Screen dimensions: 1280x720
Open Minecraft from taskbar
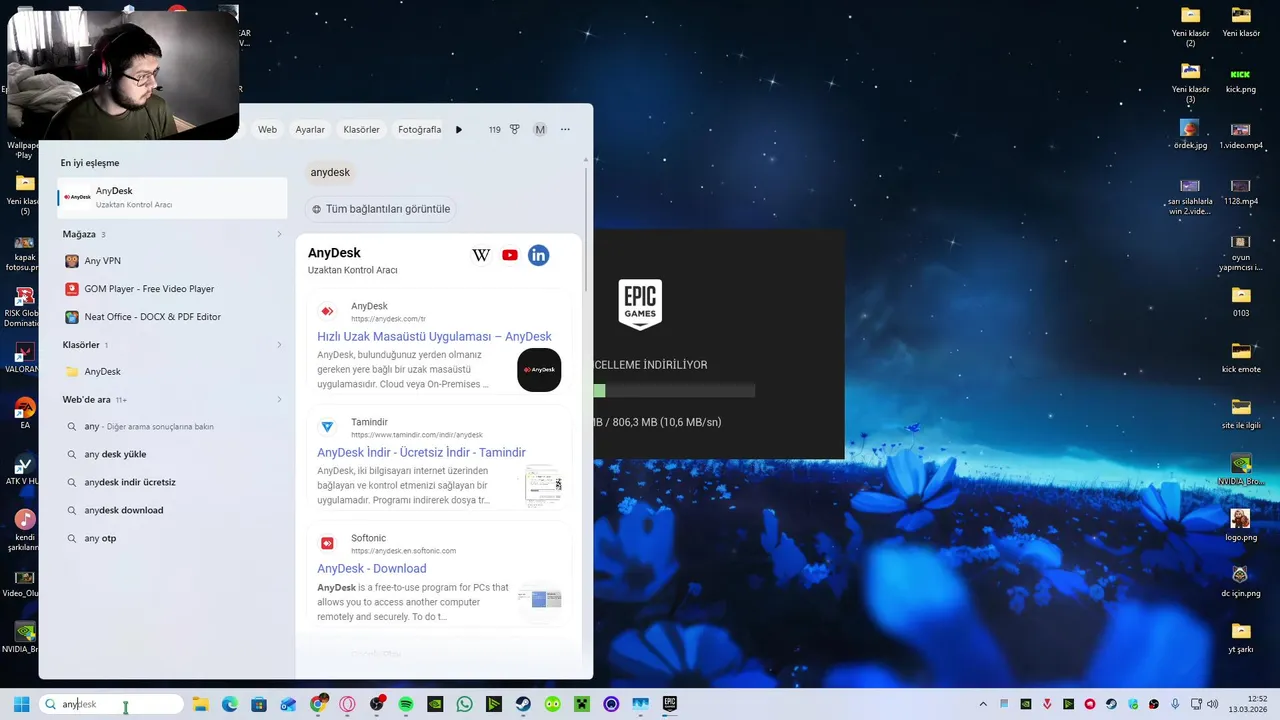pos(582,704)
